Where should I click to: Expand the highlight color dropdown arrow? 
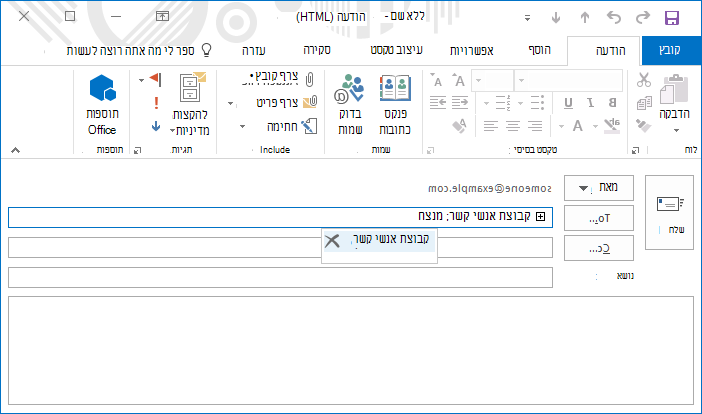[x=595, y=126]
